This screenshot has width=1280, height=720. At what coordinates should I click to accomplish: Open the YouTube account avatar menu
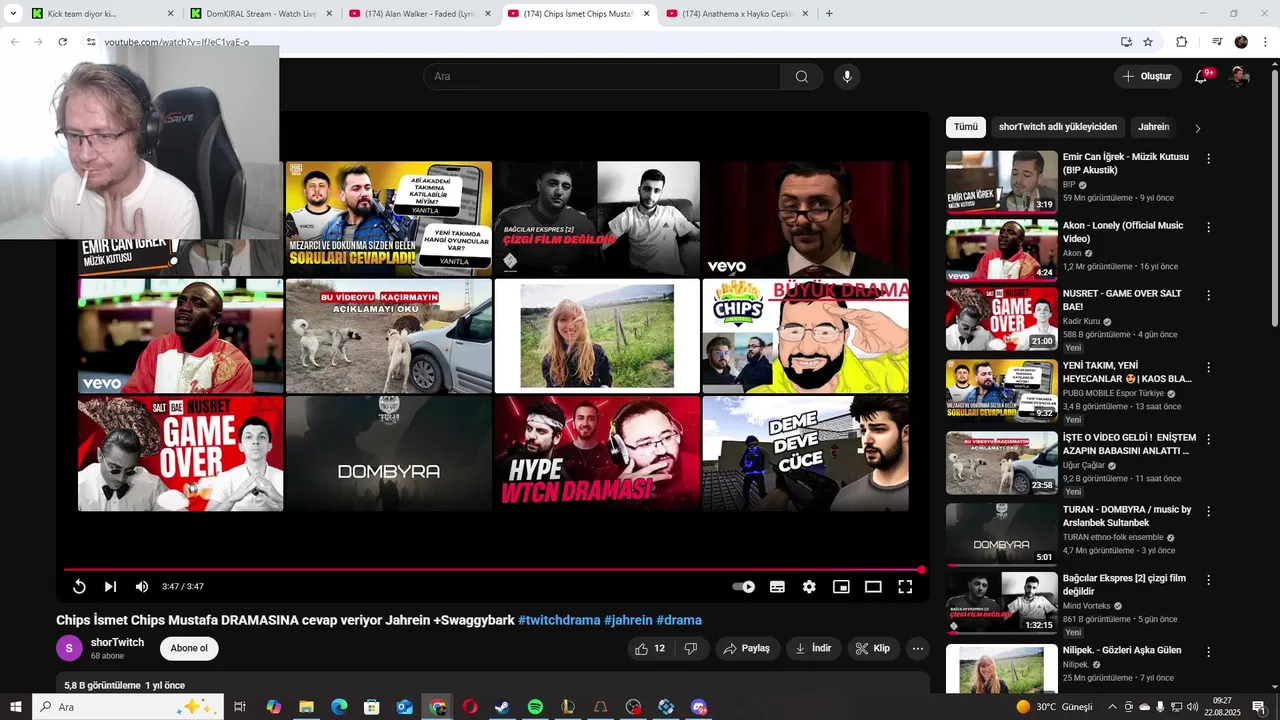coord(1239,77)
